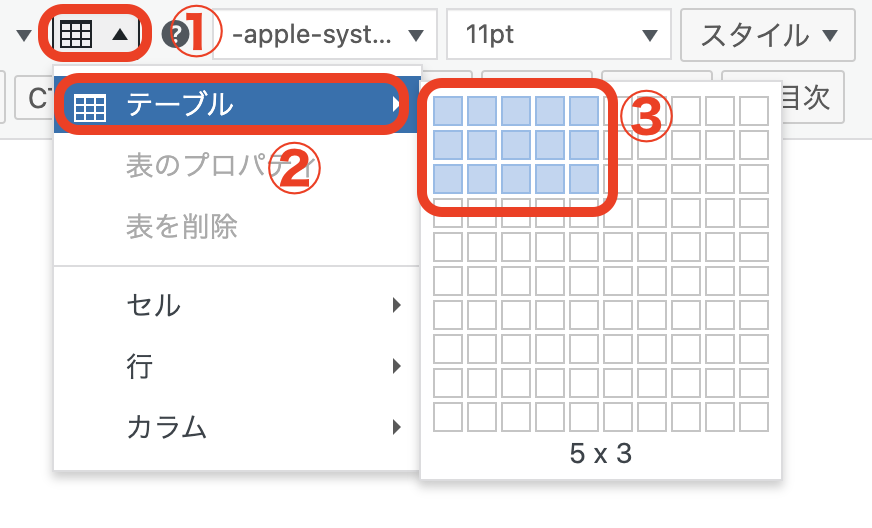Open the table button dropdown arrow

[120, 34]
